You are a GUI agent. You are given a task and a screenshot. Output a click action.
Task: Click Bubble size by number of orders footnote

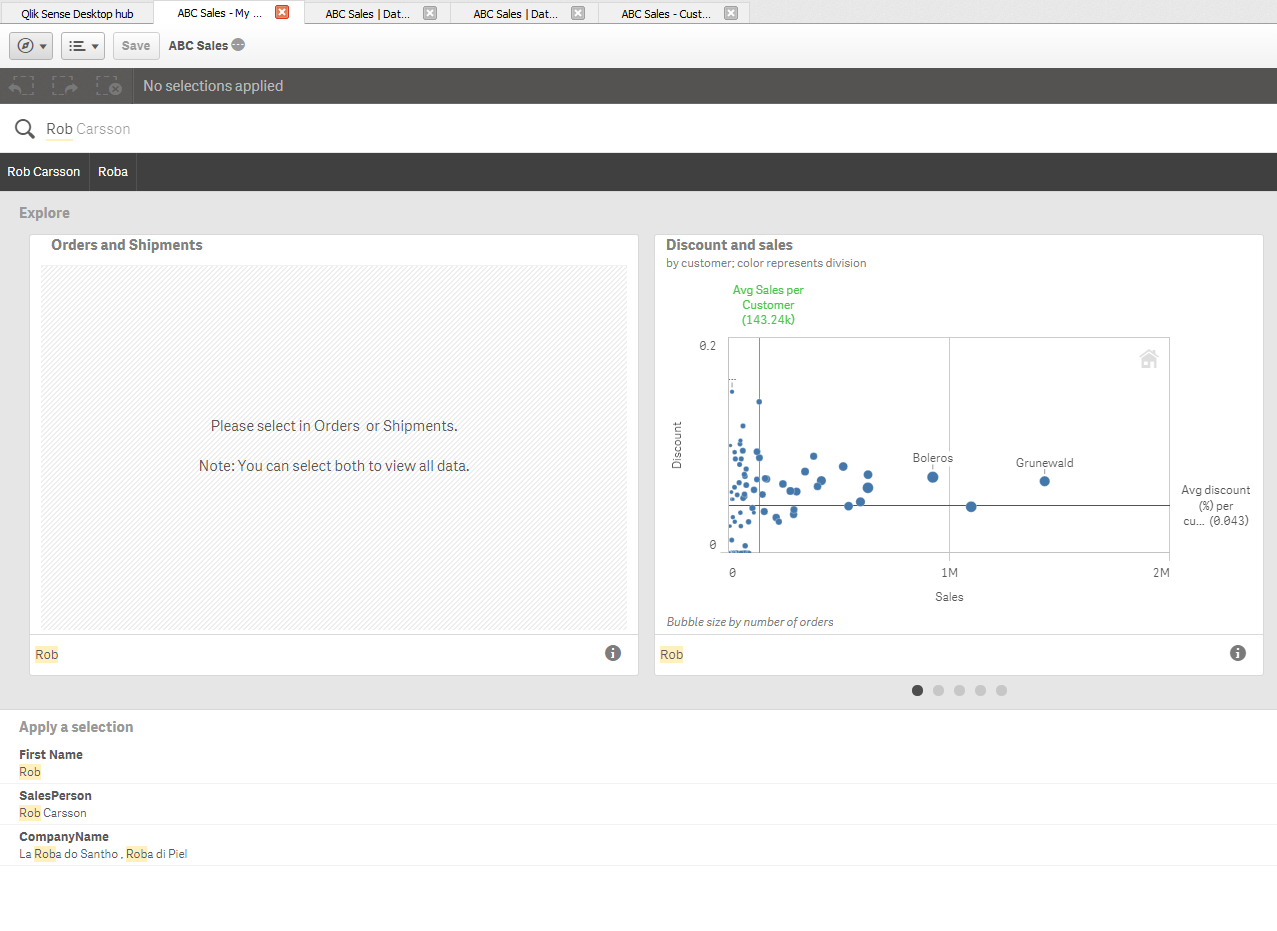pos(750,622)
